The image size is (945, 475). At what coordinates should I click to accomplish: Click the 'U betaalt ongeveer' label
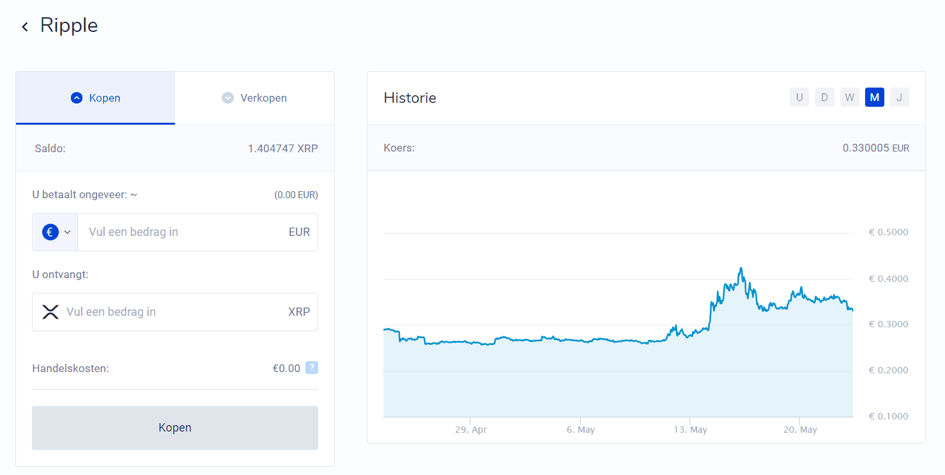(x=84, y=195)
